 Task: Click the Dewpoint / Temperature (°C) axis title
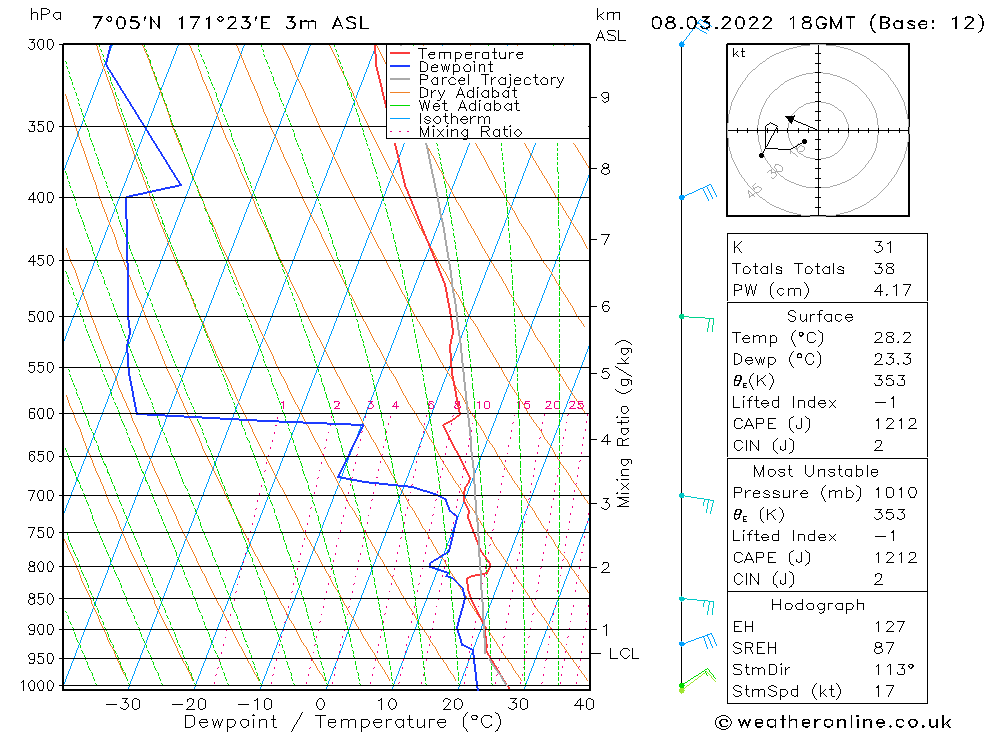point(343,722)
